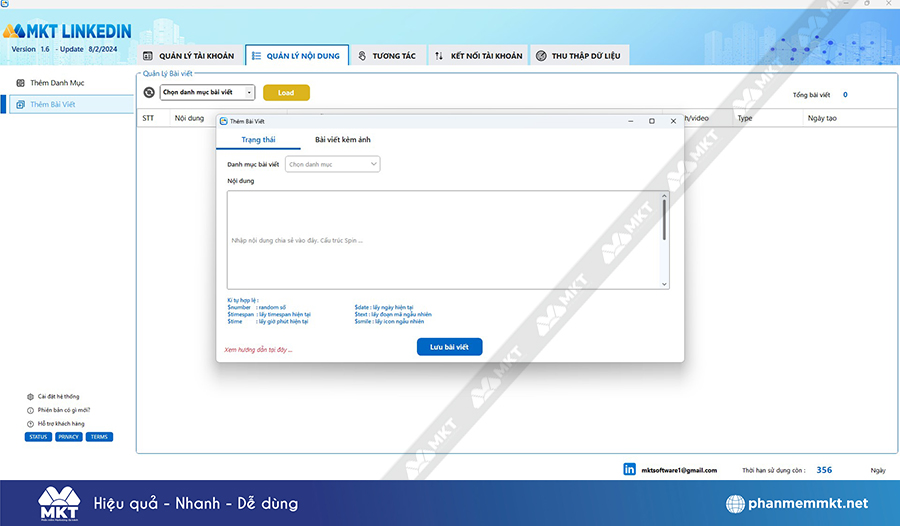Click the MKT LinkedIn logo
Screen dimensions: 900x526
pyautogui.click(x=67, y=31)
